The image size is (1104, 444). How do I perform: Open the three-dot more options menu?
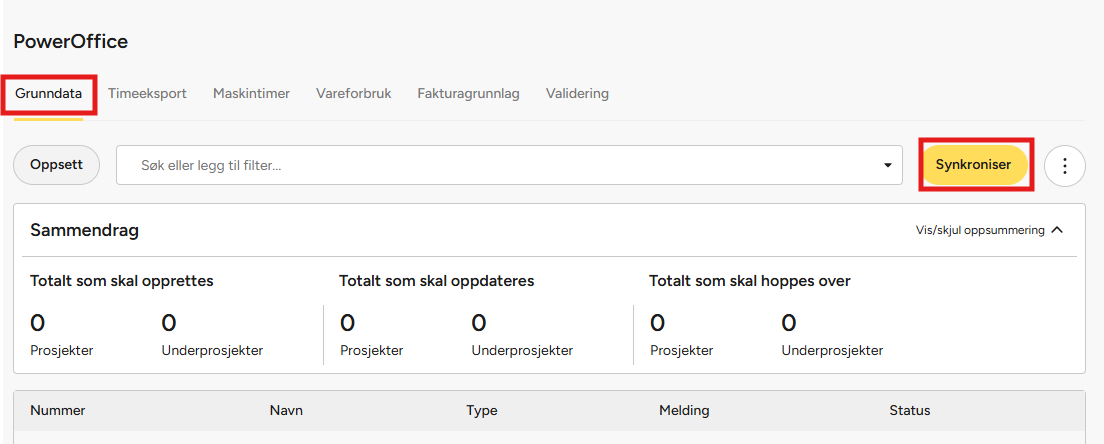[x=1065, y=165]
